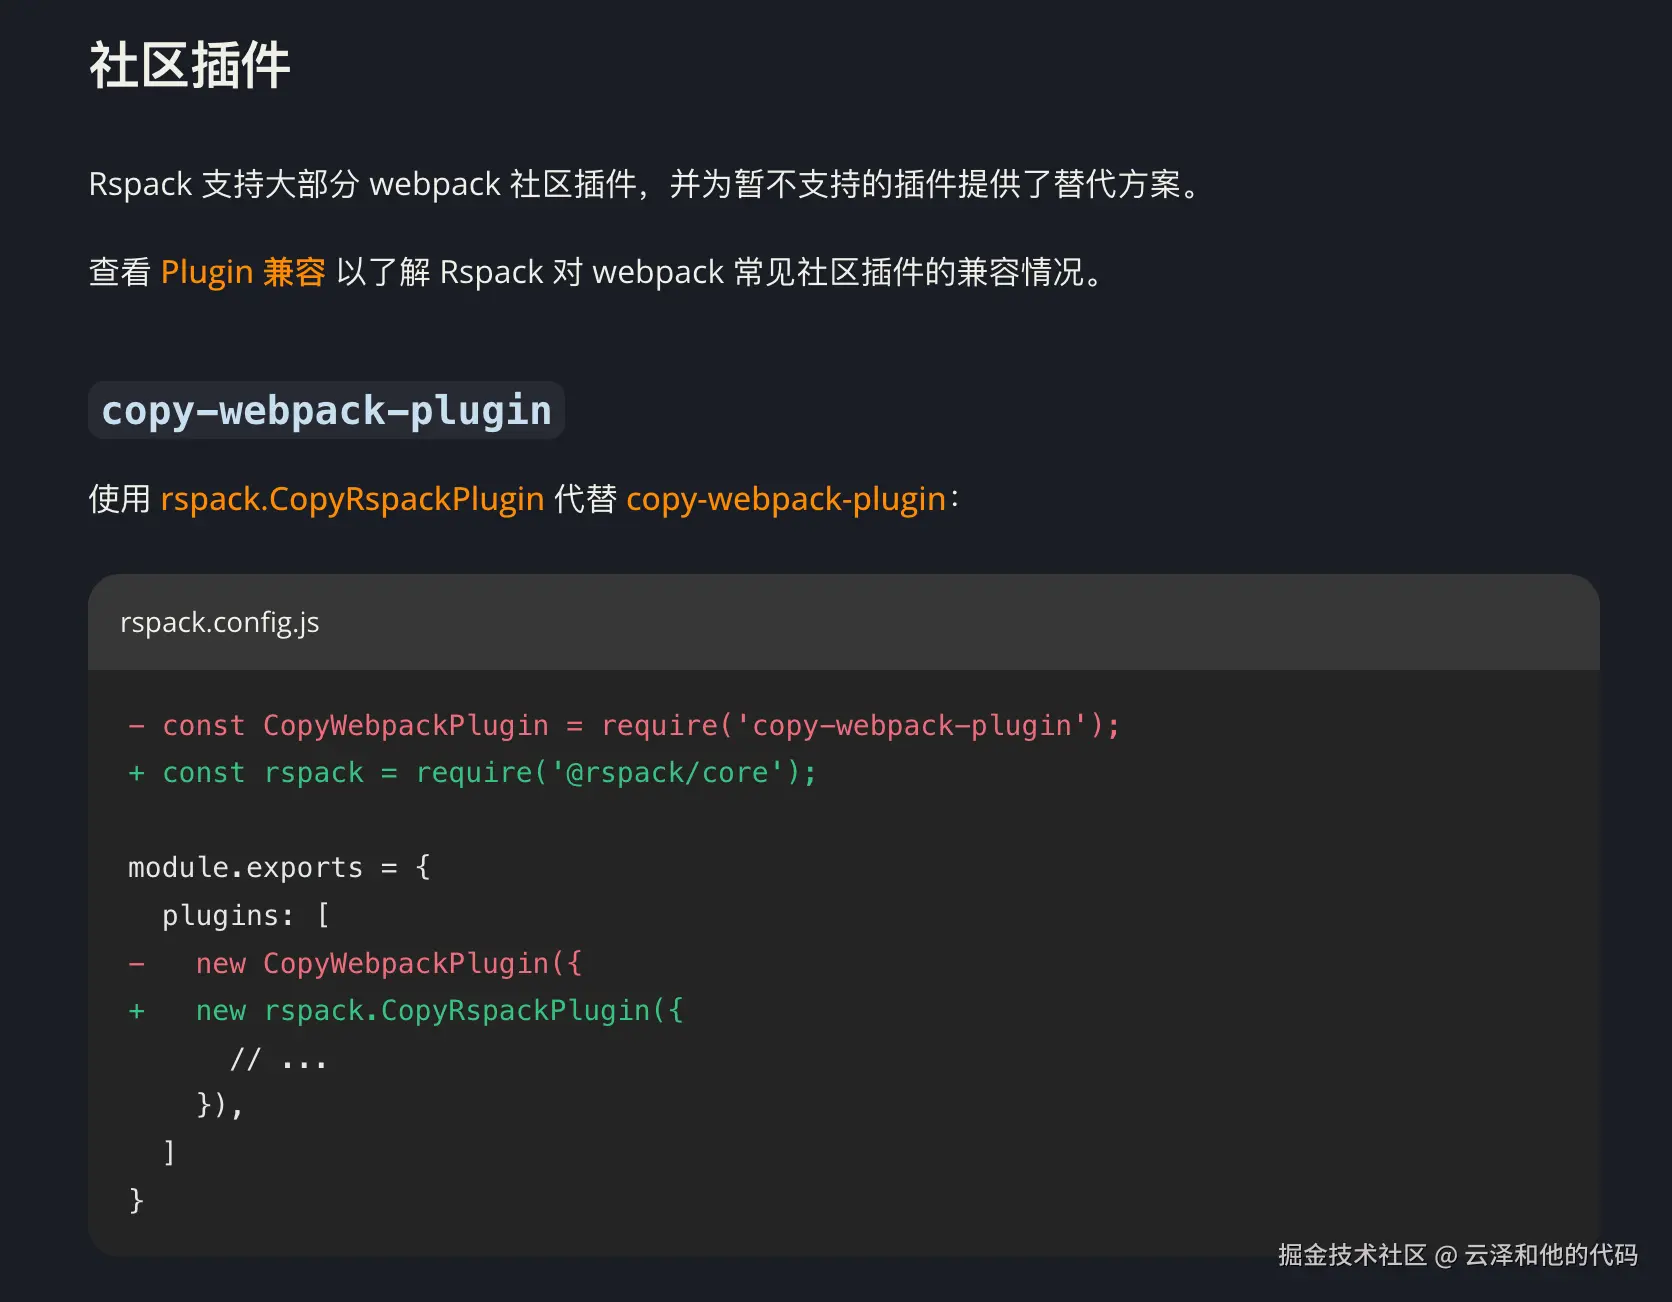Click the removed new CopyWebpackPlugin({ line

[388, 963]
